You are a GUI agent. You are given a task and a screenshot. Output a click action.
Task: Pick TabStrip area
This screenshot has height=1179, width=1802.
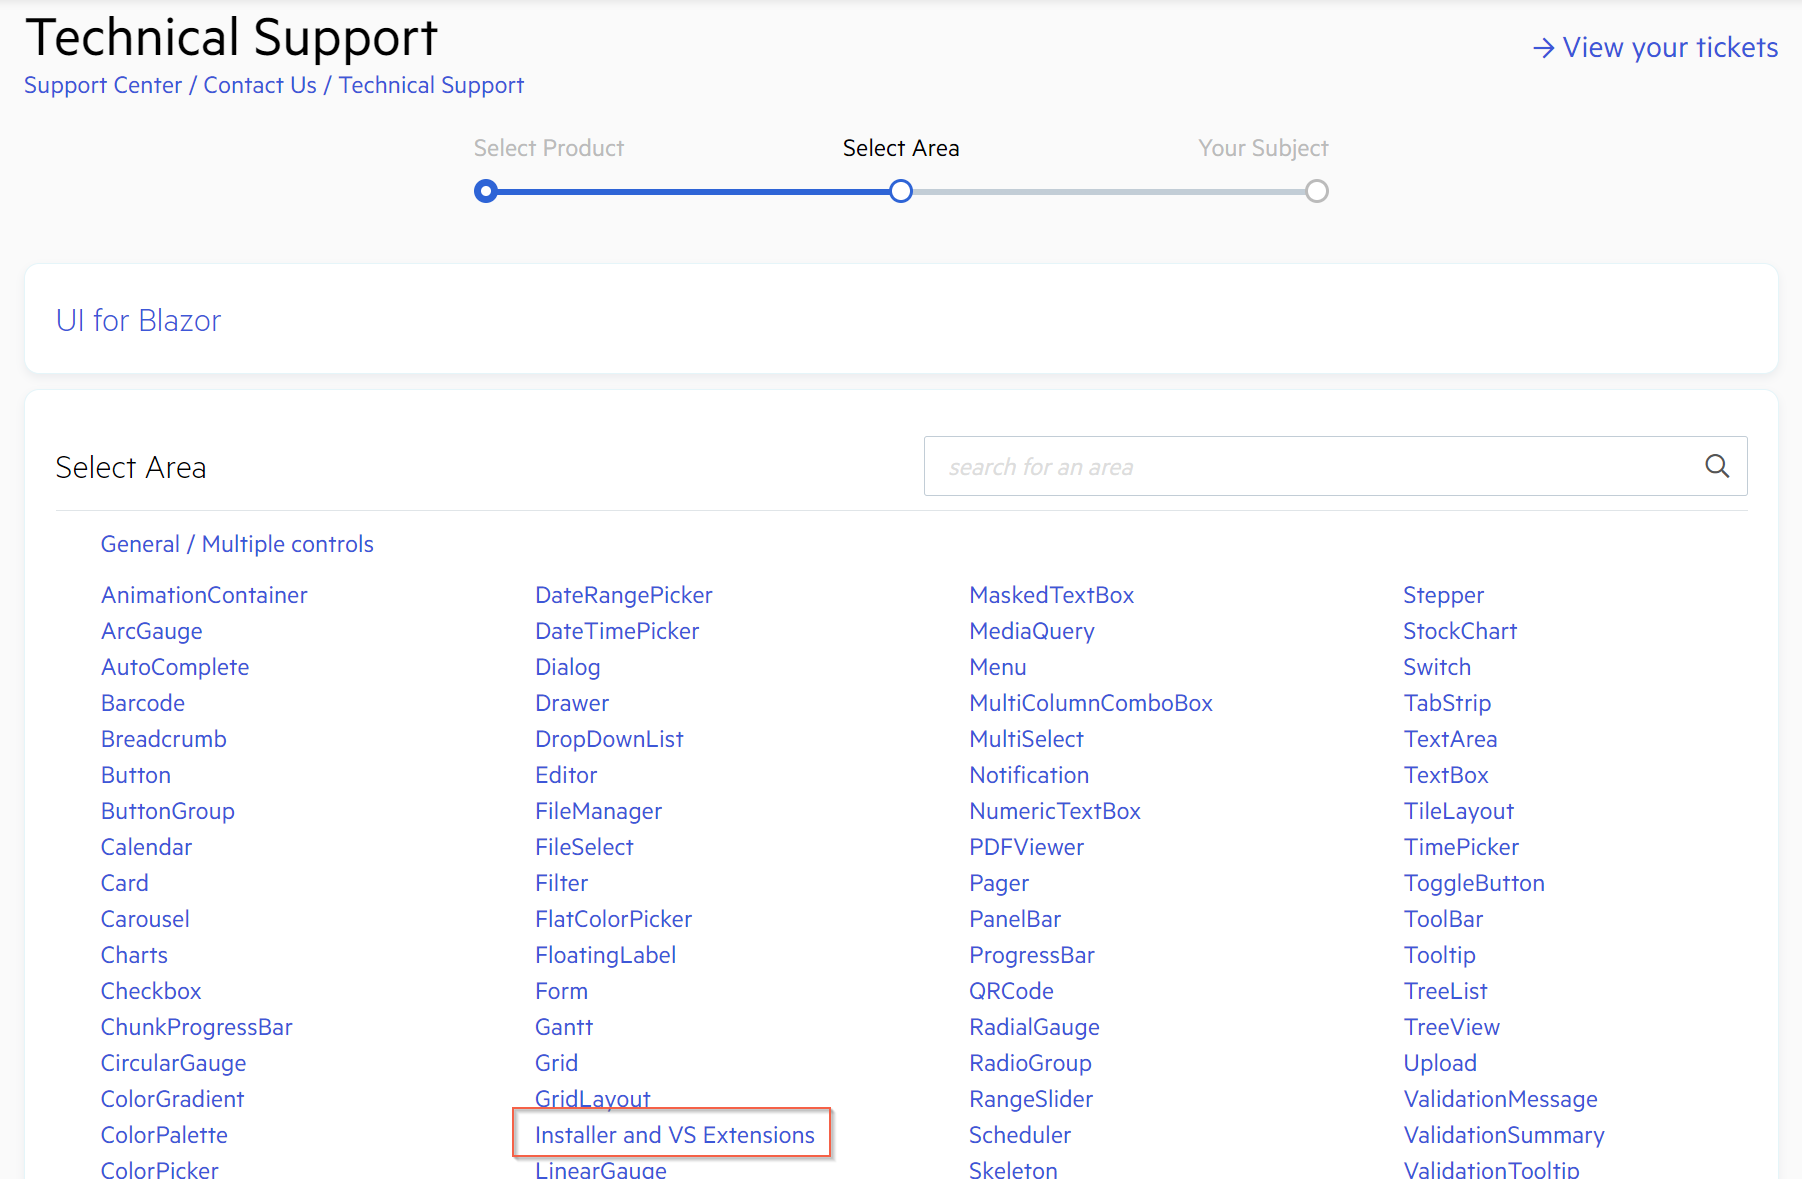1447,703
